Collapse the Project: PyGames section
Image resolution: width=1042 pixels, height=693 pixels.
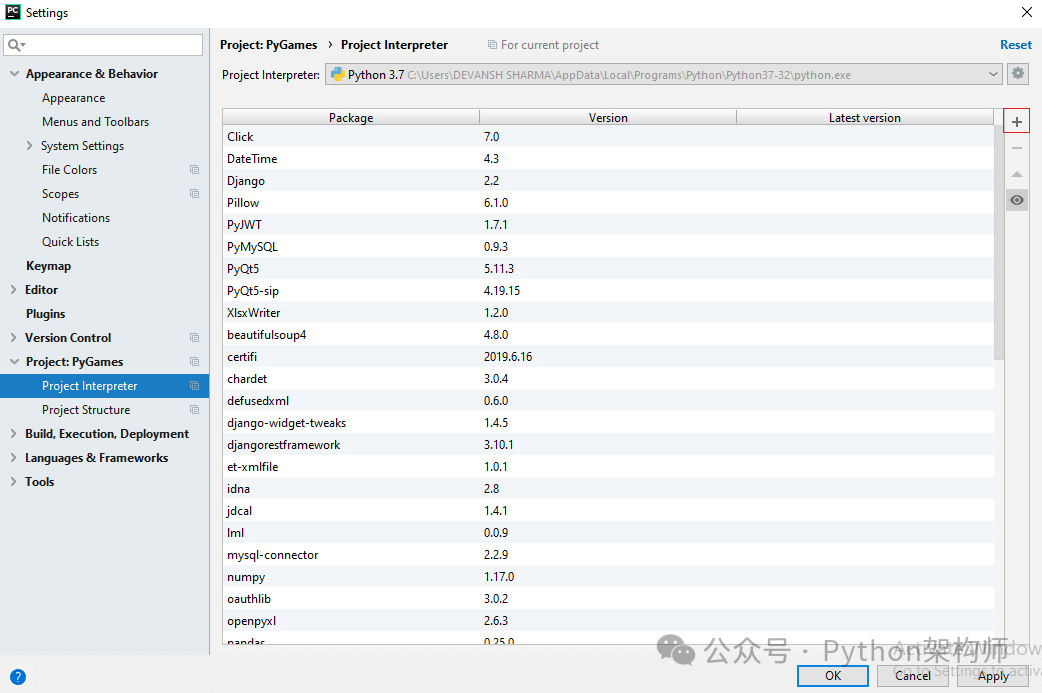coord(14,361)
